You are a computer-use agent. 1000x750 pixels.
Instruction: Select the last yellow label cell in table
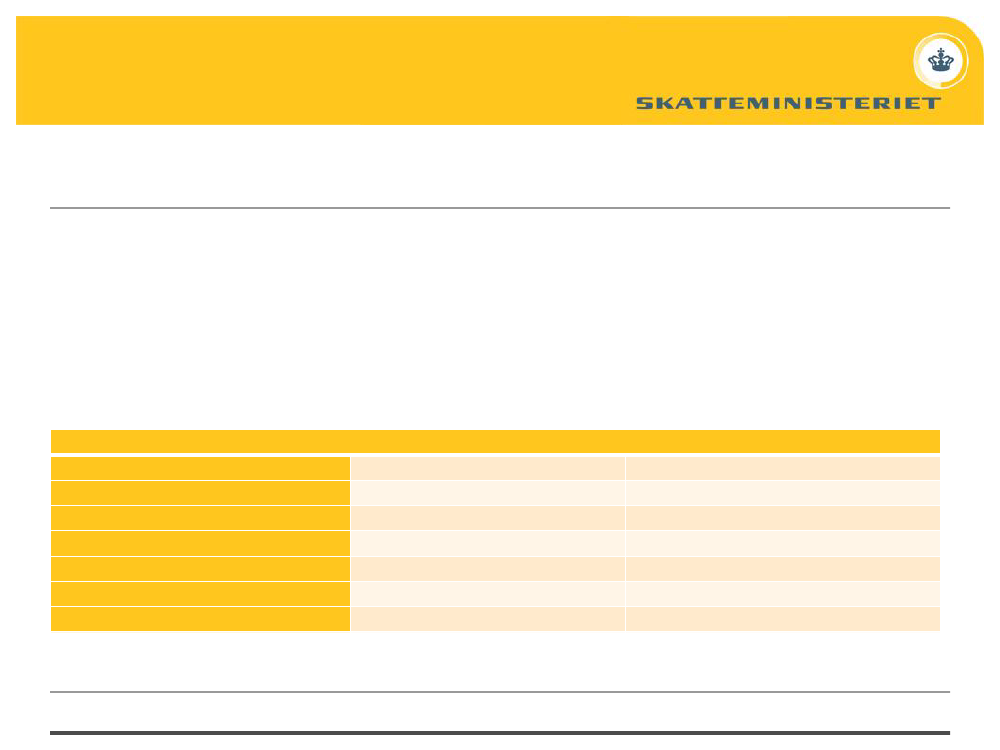pyautogui.click(x=200, y=619)
